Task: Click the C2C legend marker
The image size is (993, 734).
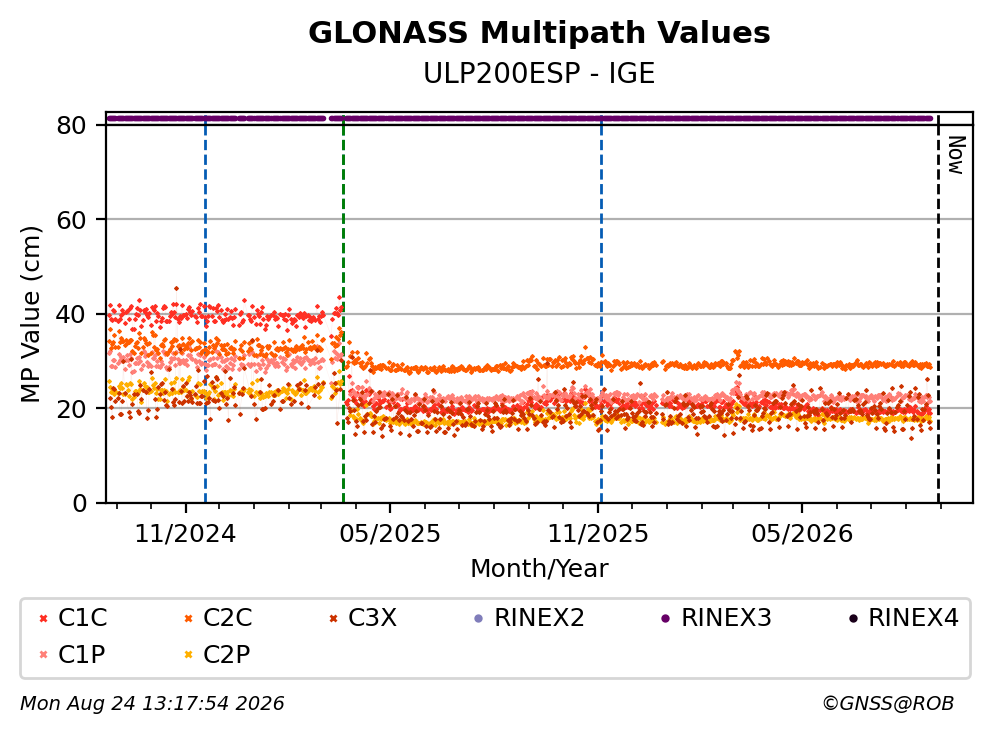Action: [x=188, y=618]
